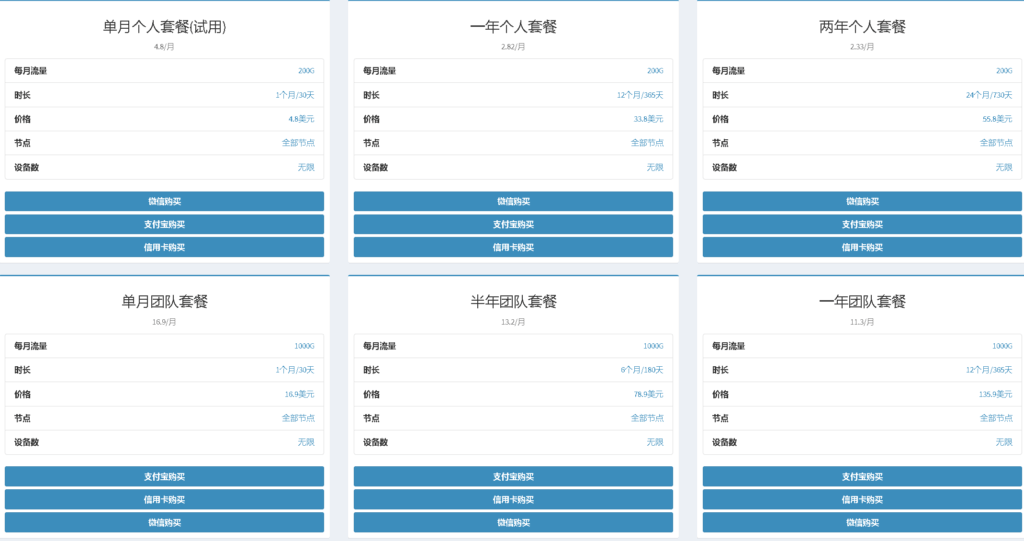
Task: Pay for 一年团队套餐 using 支付宝购买
Action: coord(862,476)
